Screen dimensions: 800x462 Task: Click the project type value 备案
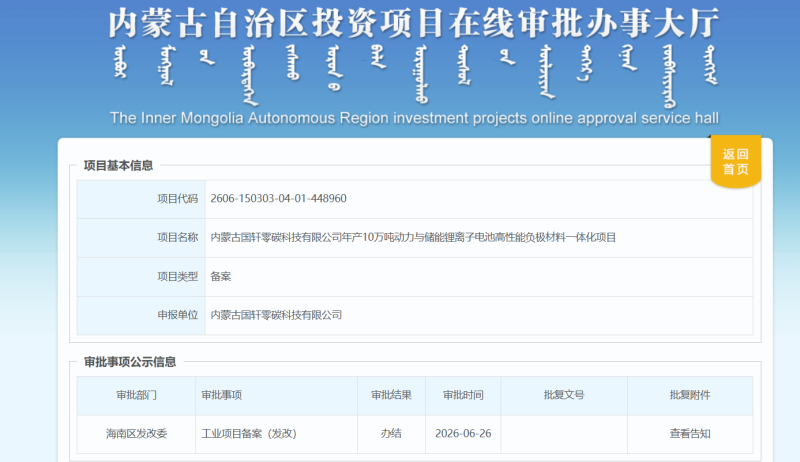point(220,276)
